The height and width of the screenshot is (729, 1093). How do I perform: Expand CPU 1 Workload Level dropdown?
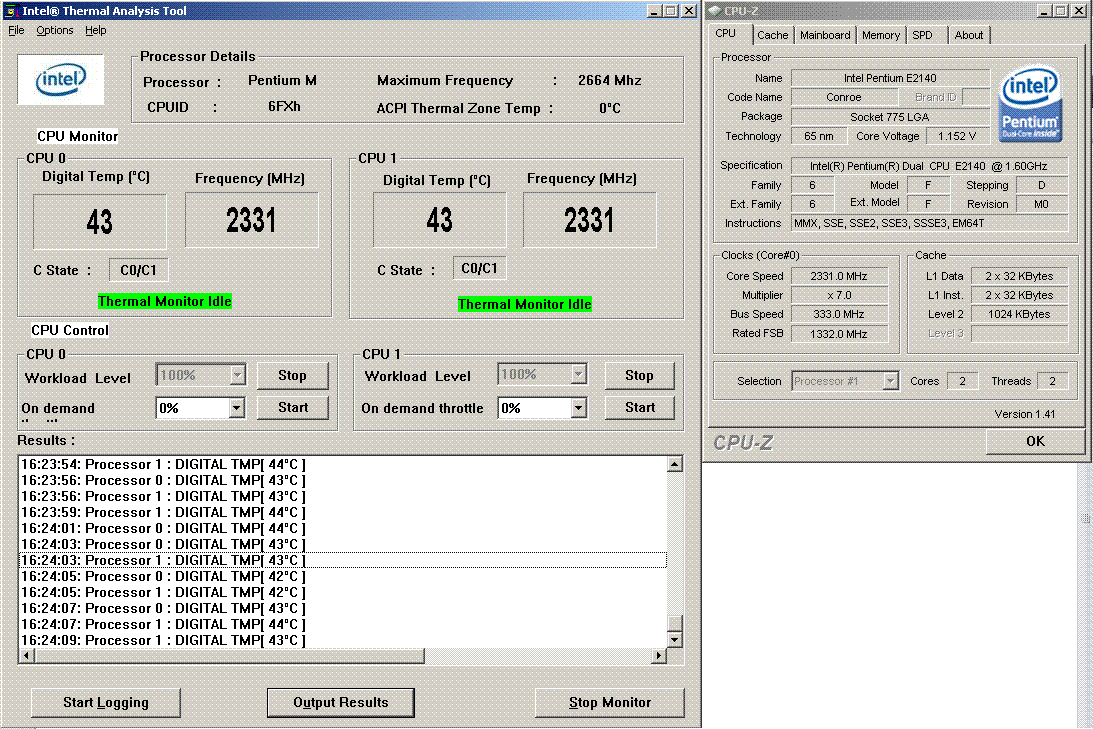coord(579,374)
